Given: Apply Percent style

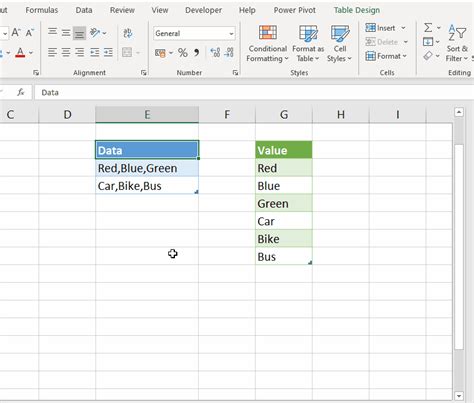Looking at the screenshot, I should click(x=183, y=53).
